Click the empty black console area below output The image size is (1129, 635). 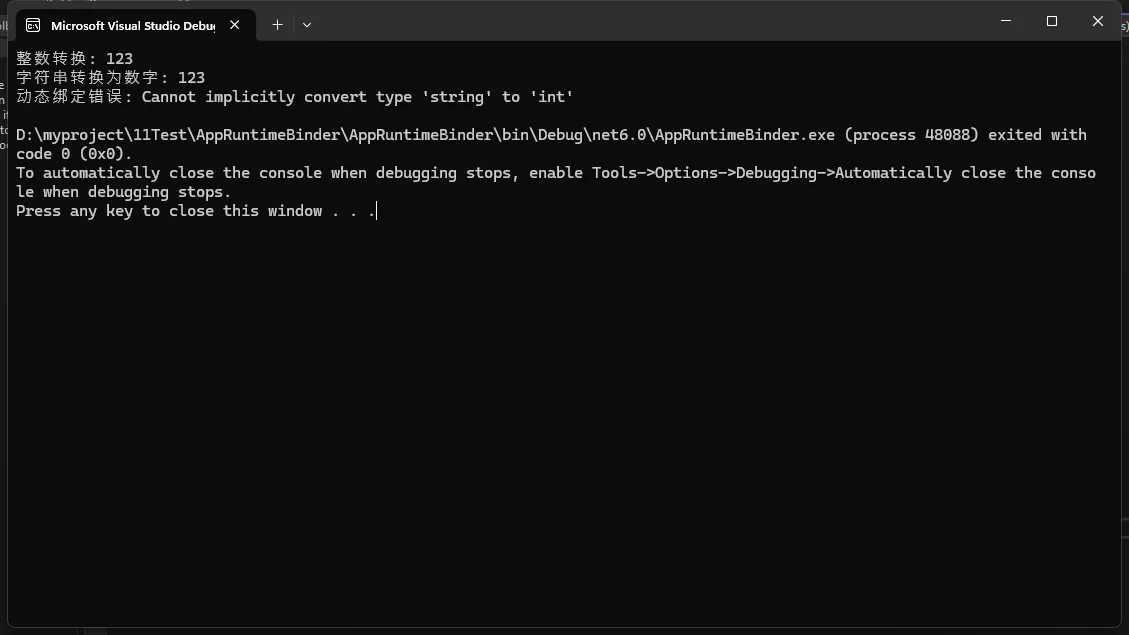[560, 420]
